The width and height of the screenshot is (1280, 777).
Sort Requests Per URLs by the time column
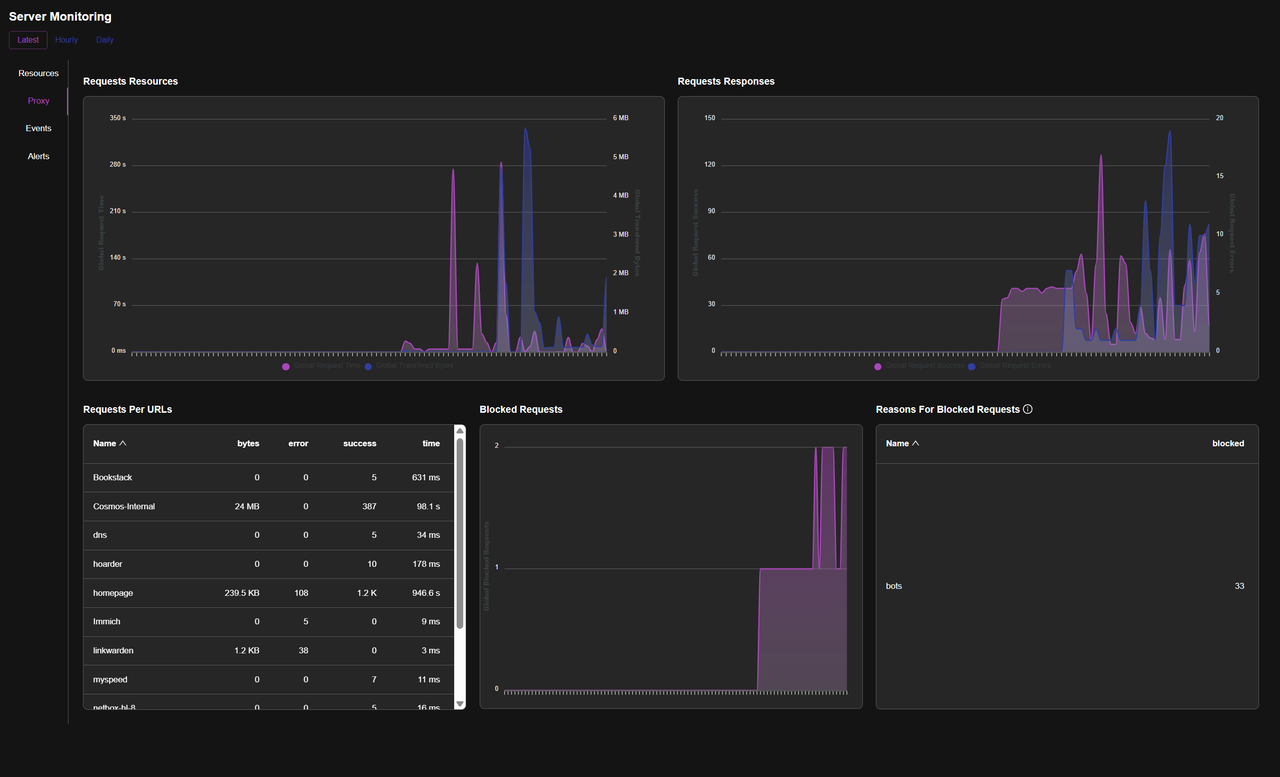tap(431, 443)
